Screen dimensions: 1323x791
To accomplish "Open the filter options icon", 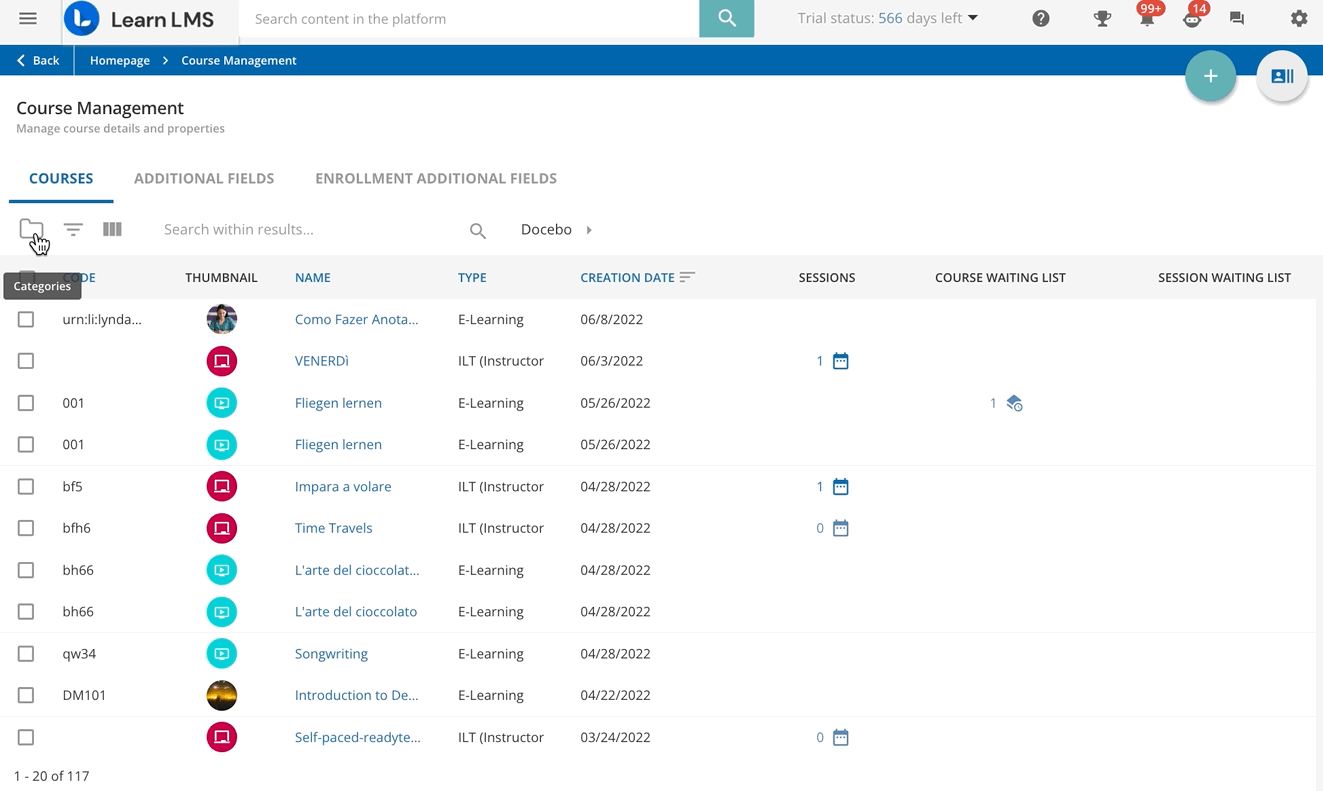I will (x=73, y=230).
